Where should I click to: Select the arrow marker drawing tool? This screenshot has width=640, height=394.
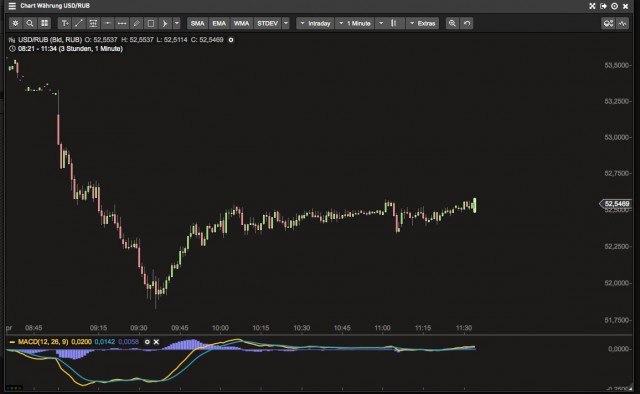click(x=165, y=23)
